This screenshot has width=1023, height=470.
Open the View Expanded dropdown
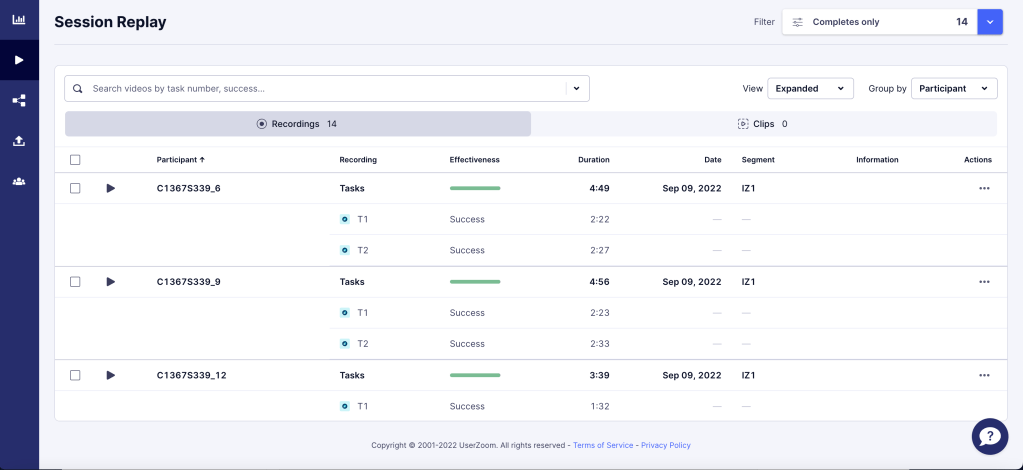(x=810, y=88)
